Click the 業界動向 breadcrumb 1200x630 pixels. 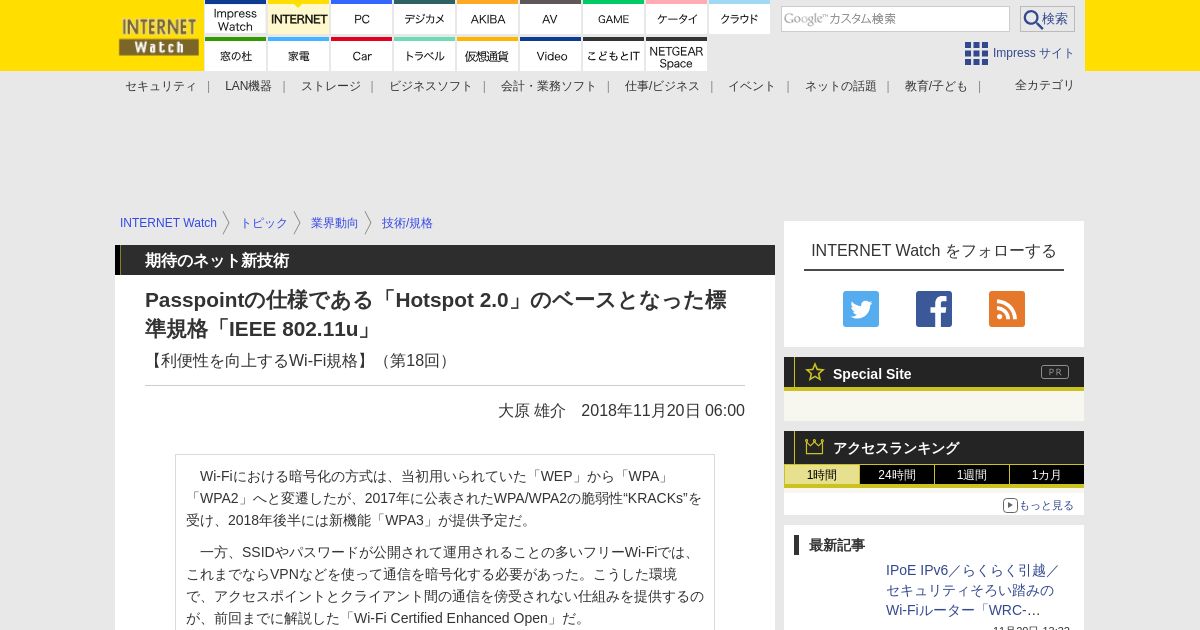coord(335,223)
